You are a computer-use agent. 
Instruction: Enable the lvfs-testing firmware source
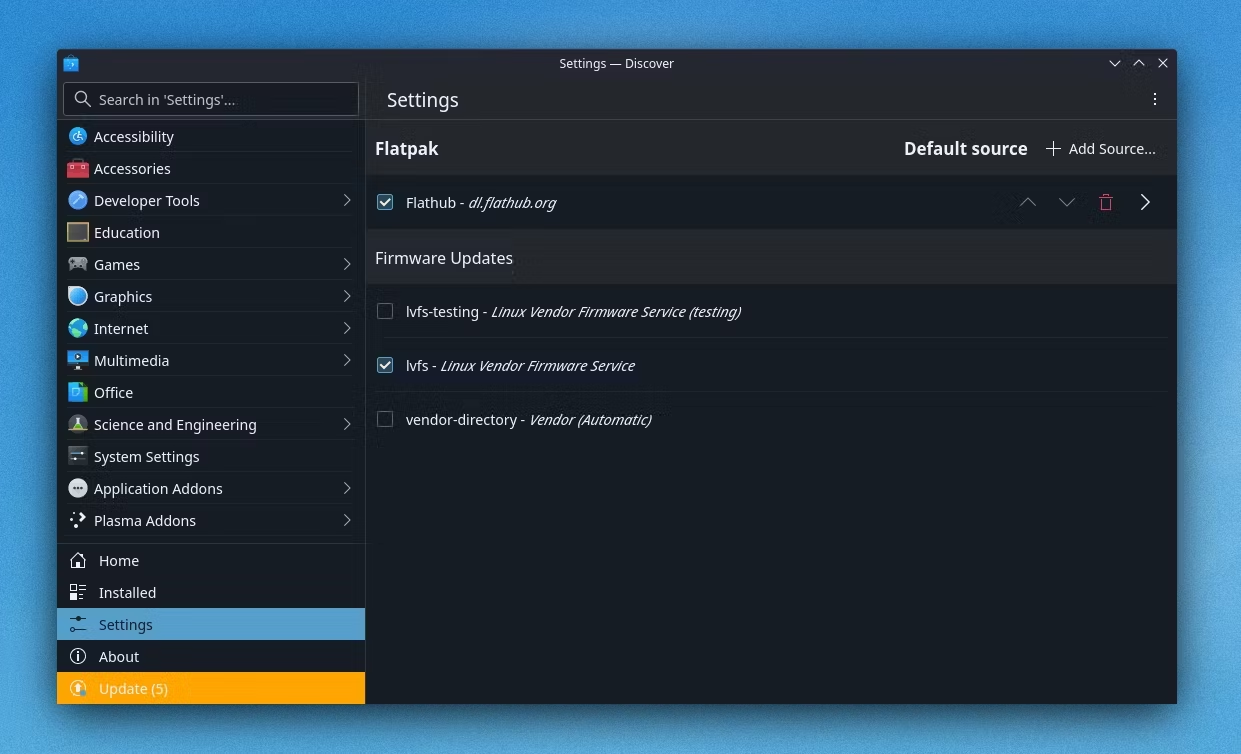385,311
